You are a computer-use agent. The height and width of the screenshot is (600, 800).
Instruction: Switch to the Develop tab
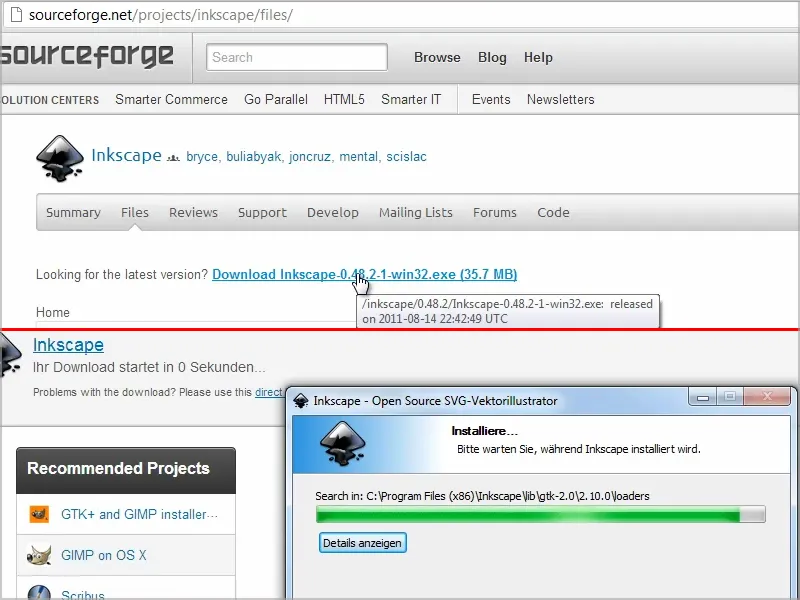pos(333,213)
